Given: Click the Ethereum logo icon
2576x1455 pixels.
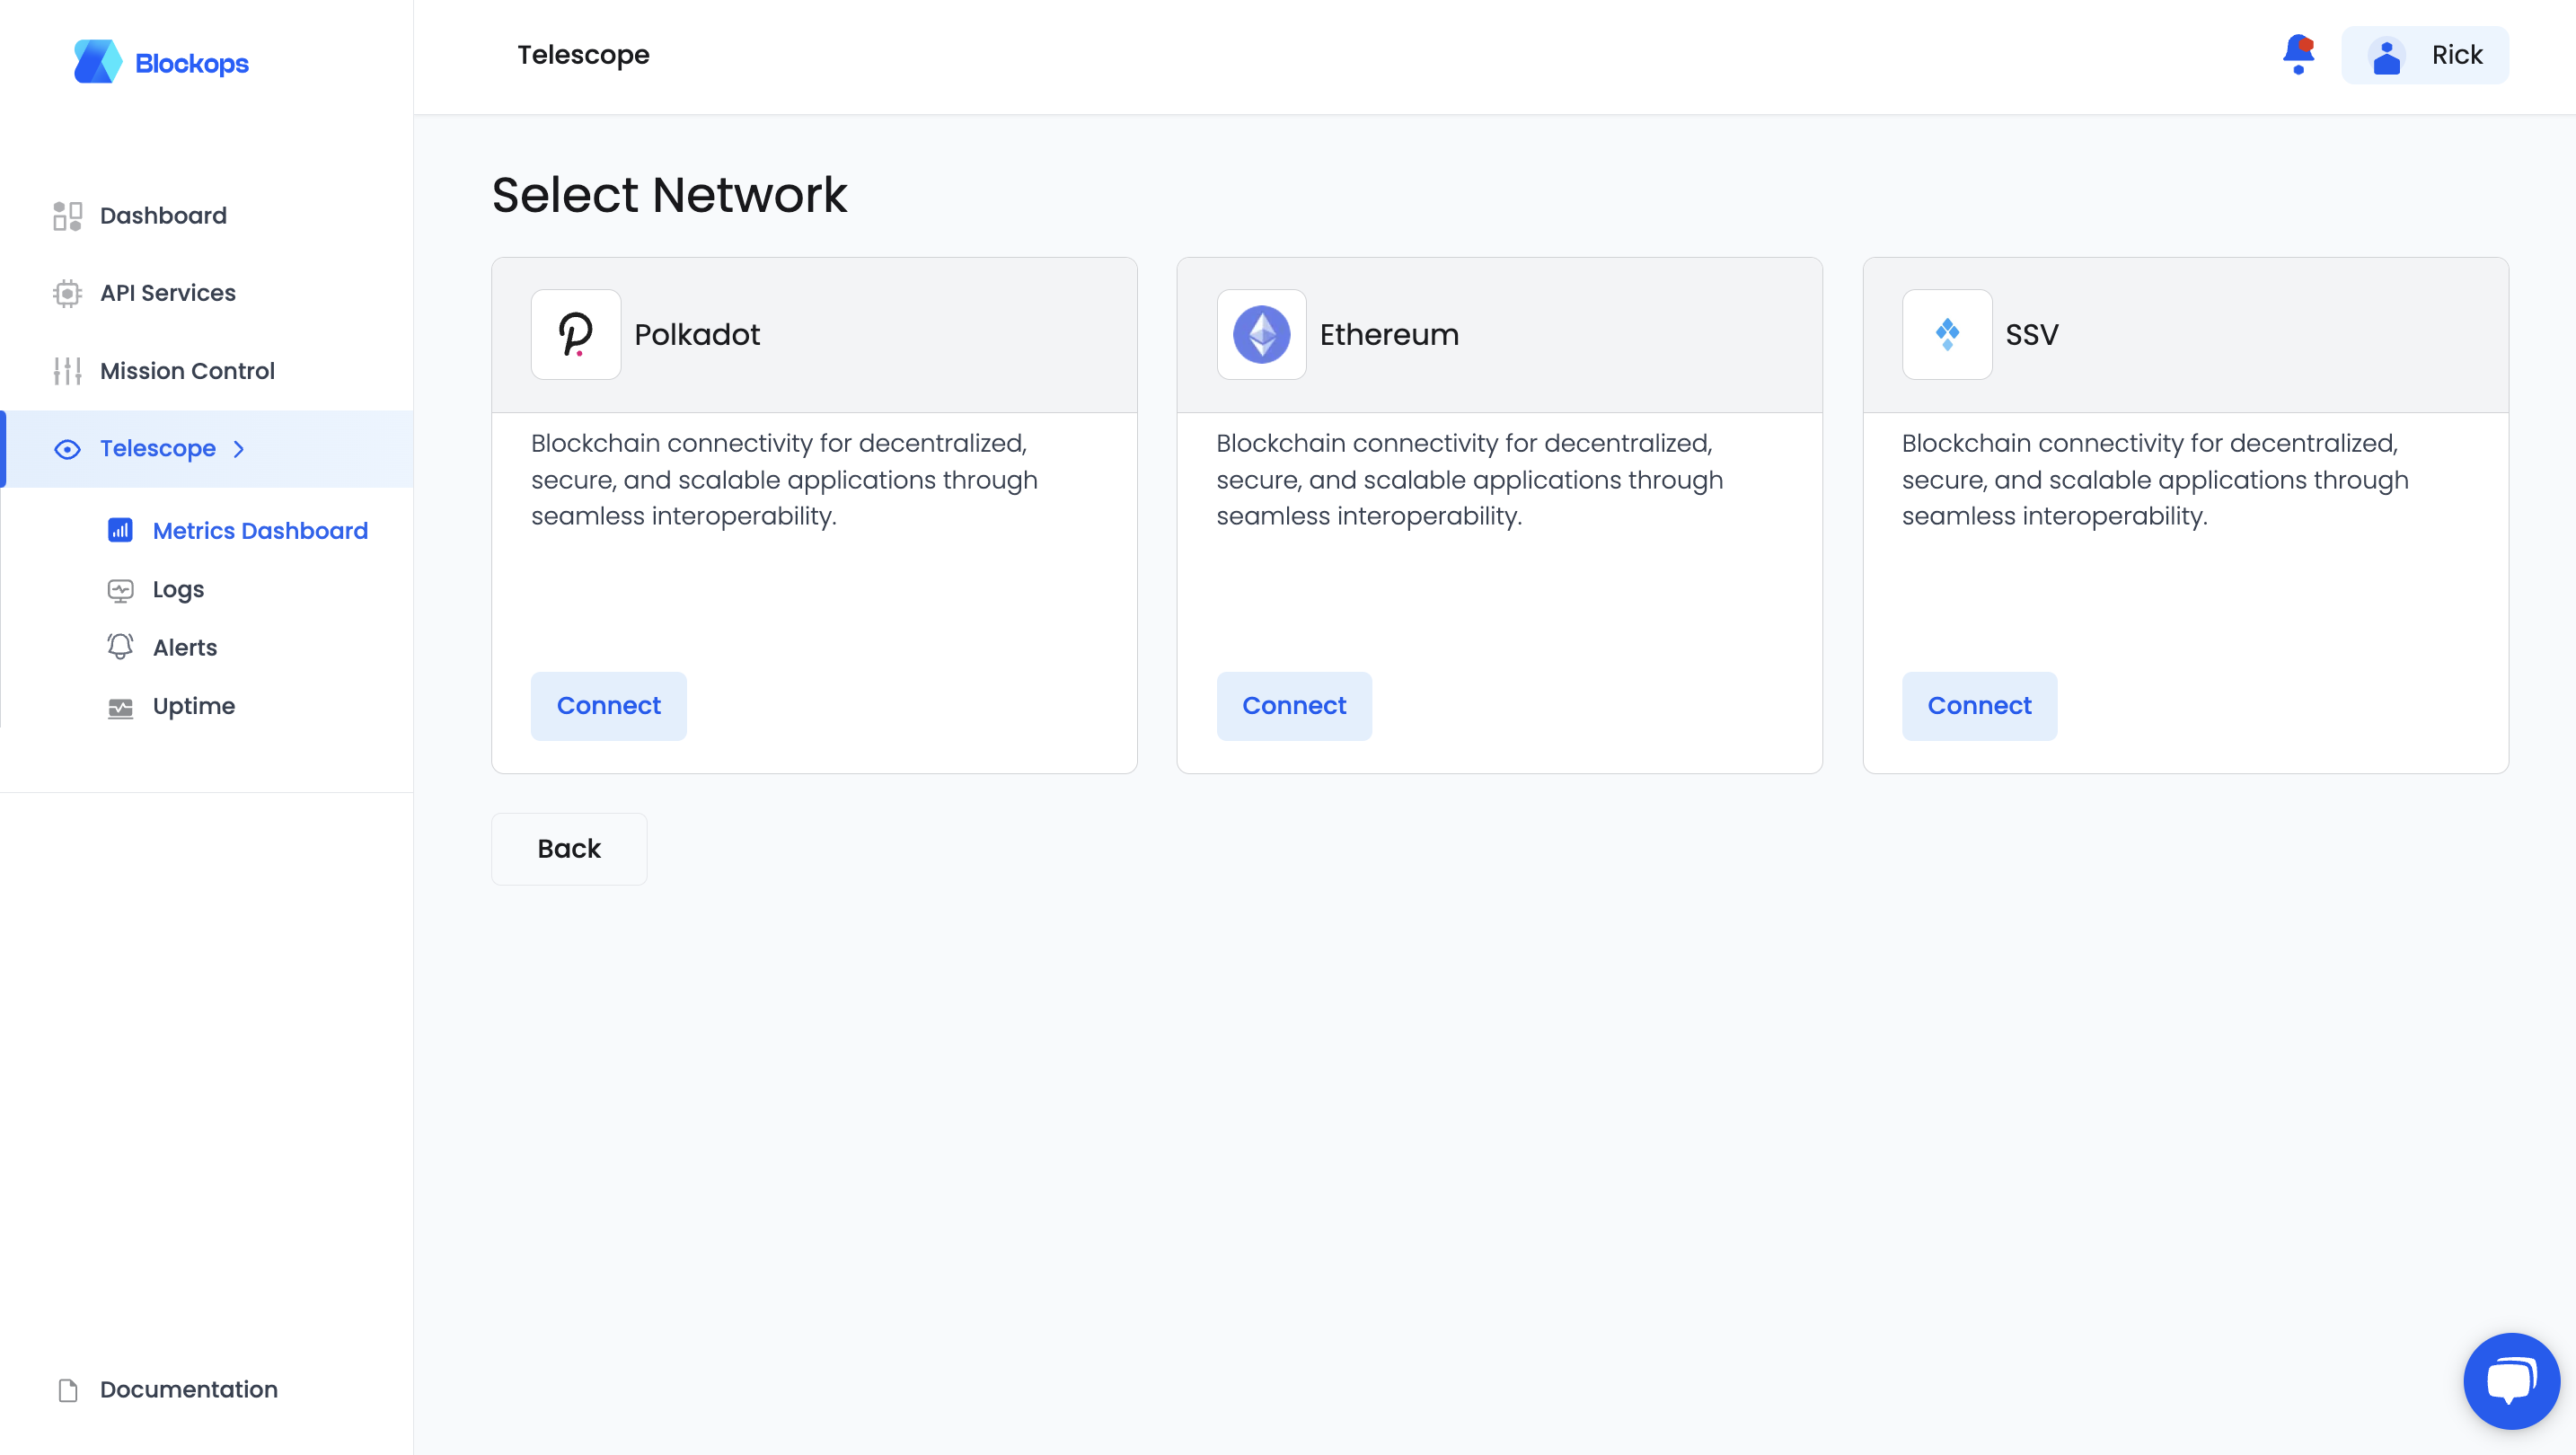Looking at the screenshot, I should pyautogui.click(x=1261, y=334).
